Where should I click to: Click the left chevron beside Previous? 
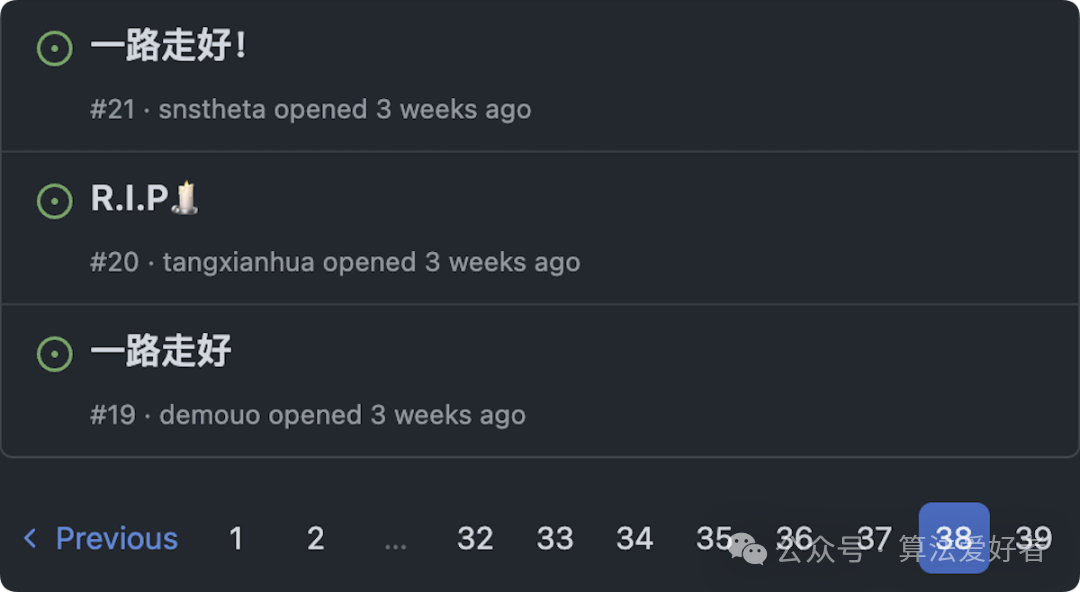29,538
